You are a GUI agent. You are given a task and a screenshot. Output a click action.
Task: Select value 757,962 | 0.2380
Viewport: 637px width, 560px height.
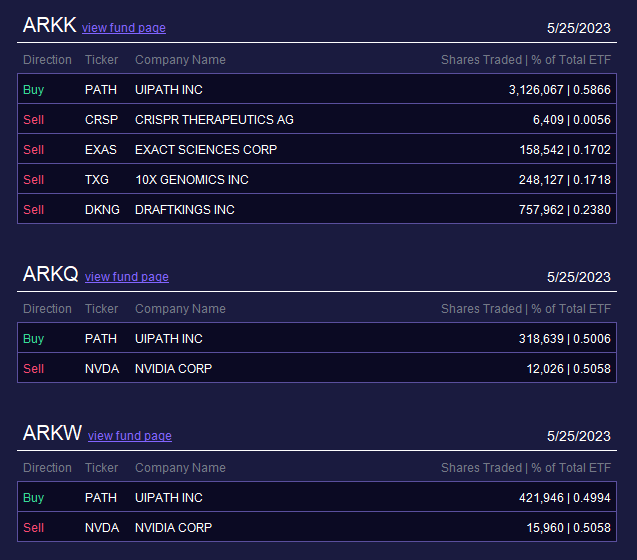(x=565, y=210)
